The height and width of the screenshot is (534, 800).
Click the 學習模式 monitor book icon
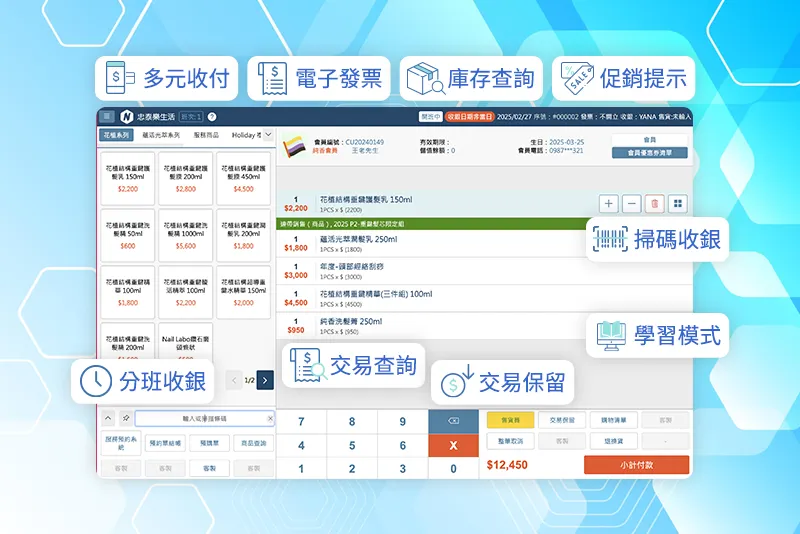coord(611,336)
